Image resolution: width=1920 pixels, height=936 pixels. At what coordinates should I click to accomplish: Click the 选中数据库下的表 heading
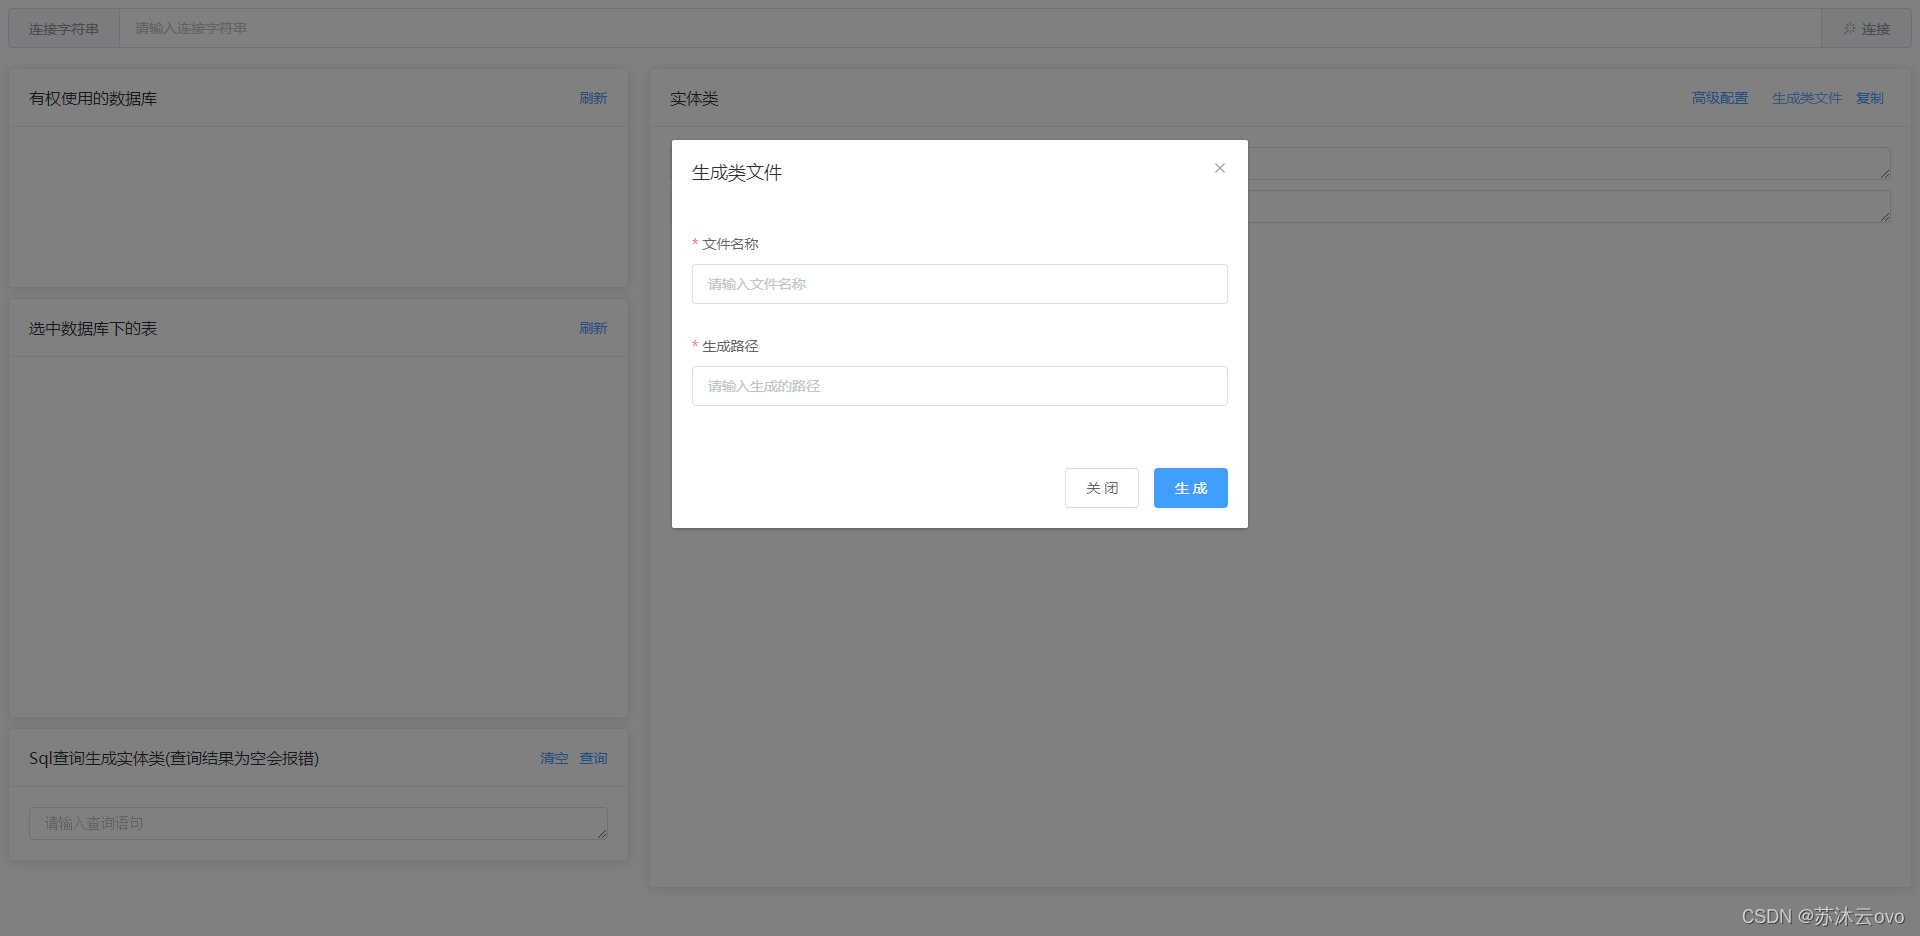[93, 328]
